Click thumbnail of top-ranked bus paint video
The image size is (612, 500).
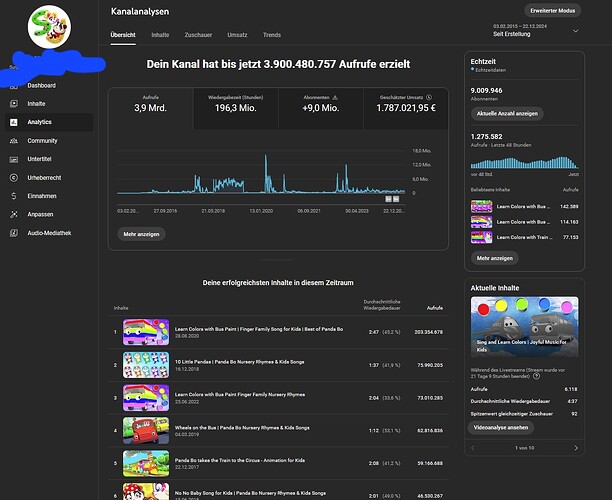coord(146,332)
